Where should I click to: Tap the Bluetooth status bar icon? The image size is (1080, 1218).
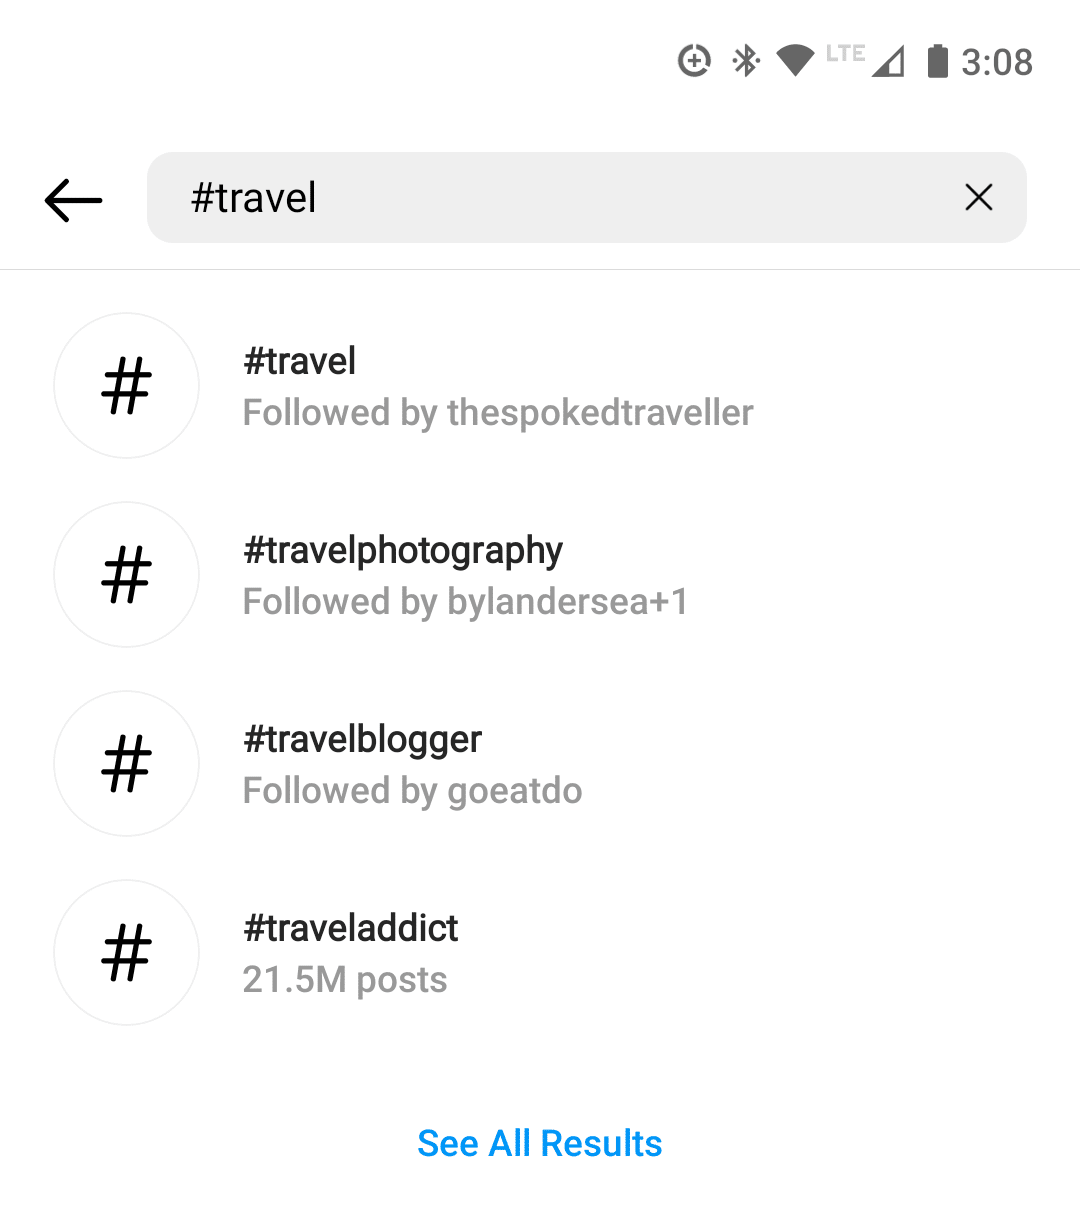tap(745, 62)
